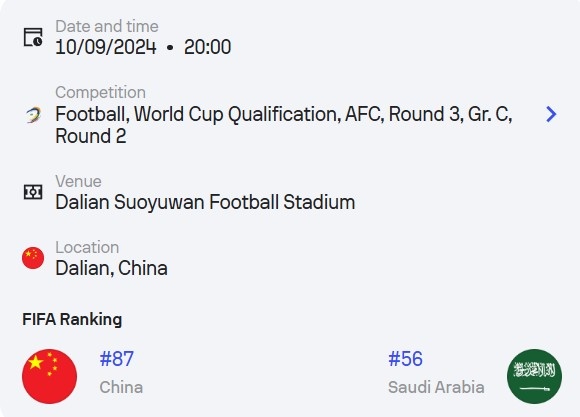Click the small China flag beside Location
This screenshot has width=580, height=417.
click(33, 258)
